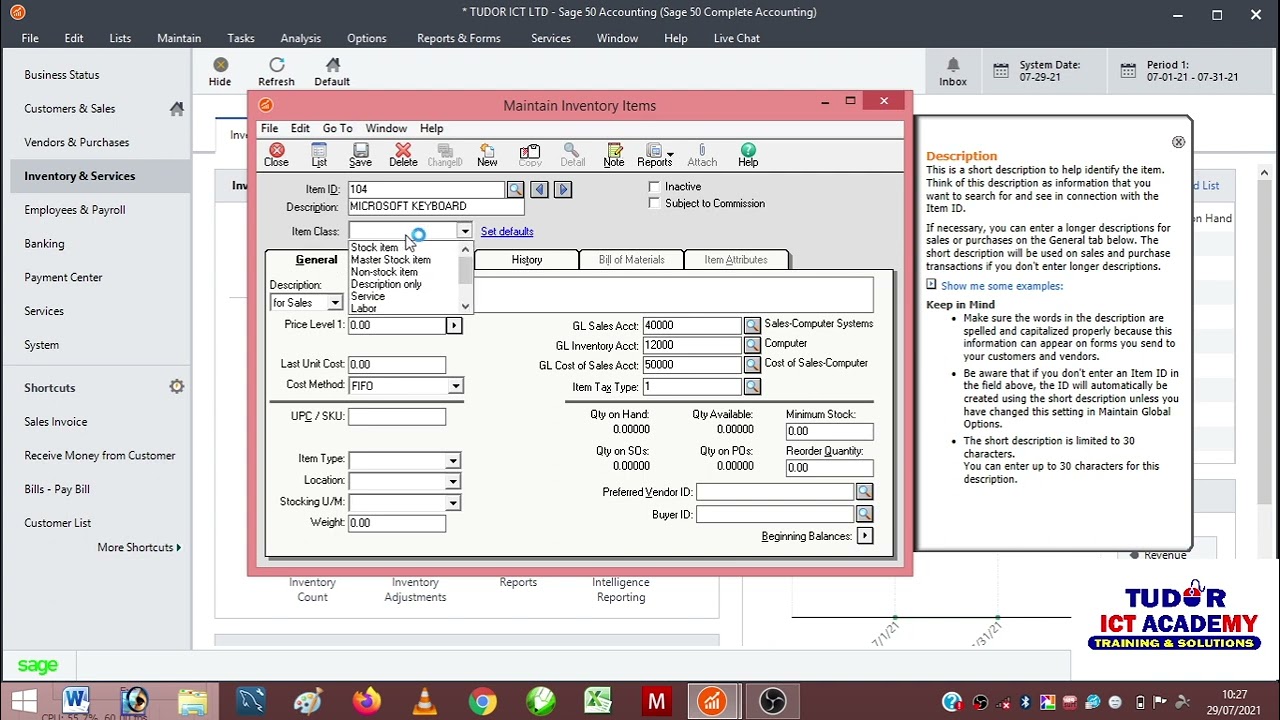Click the Last Unit Cost field

click(397, 365)
